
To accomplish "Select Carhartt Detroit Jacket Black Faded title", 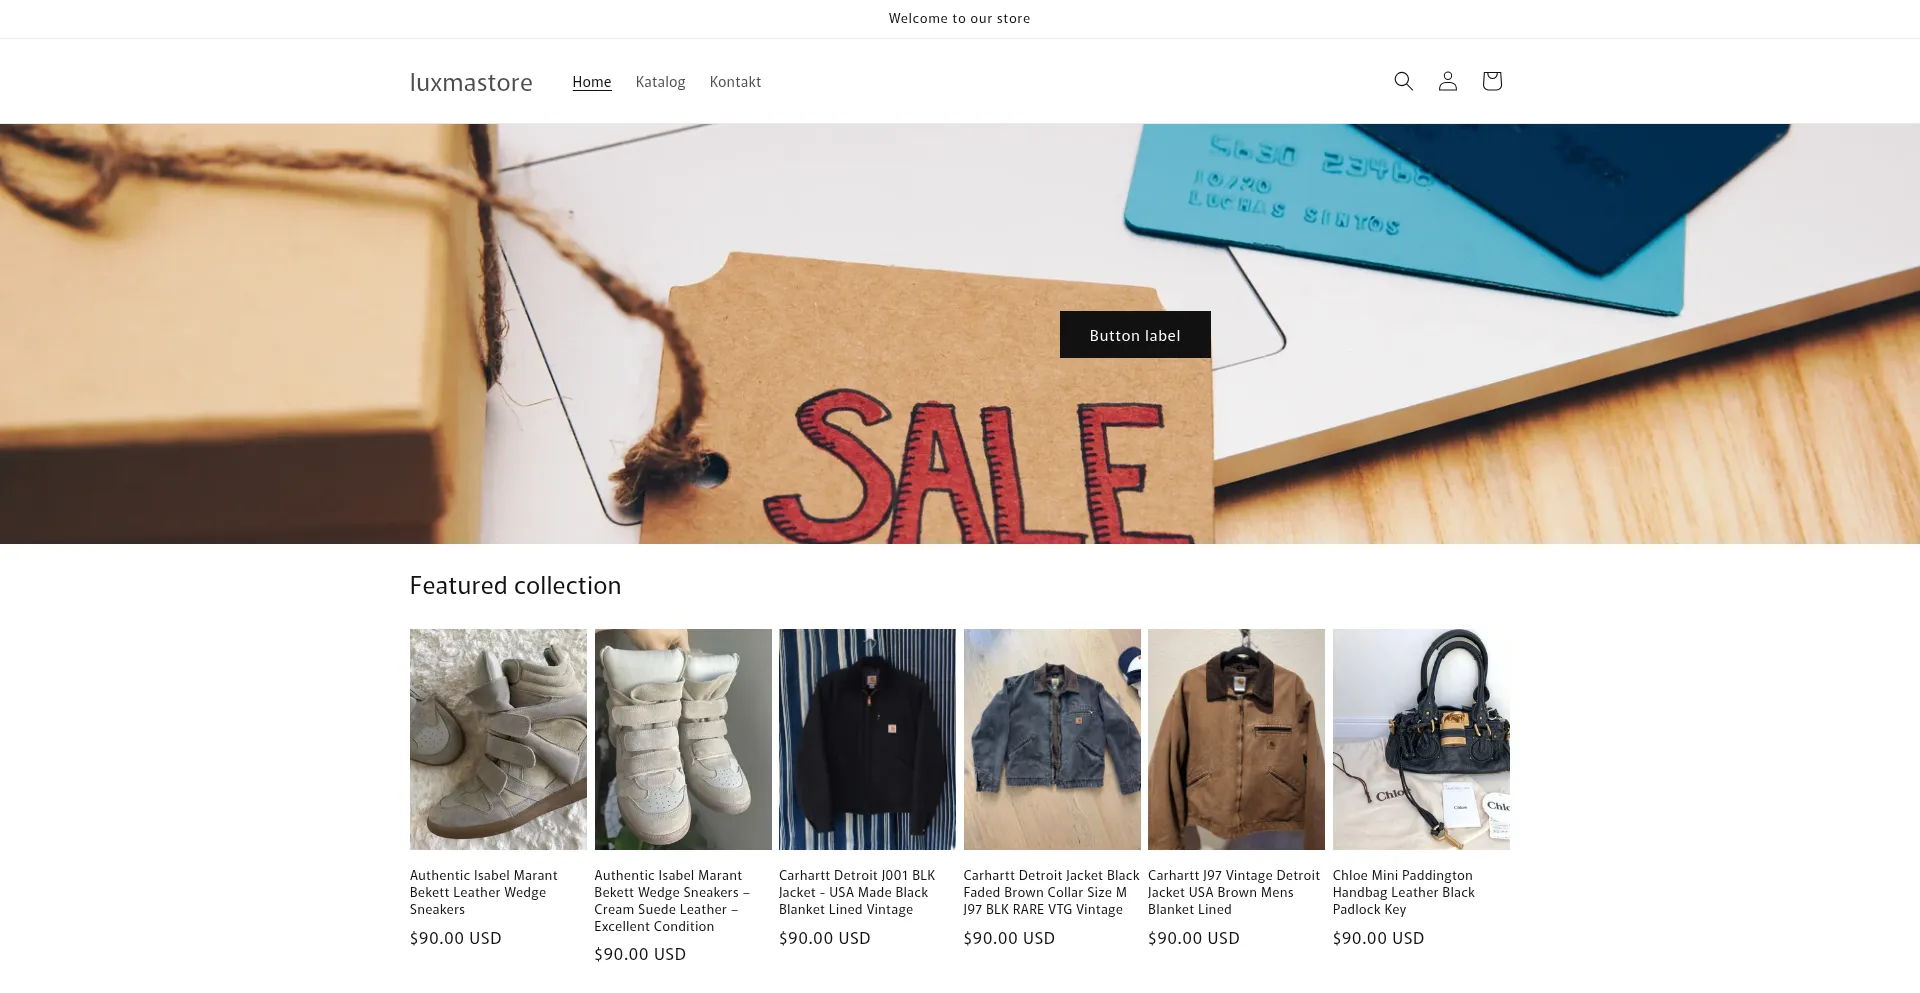I will [1051, 892].
